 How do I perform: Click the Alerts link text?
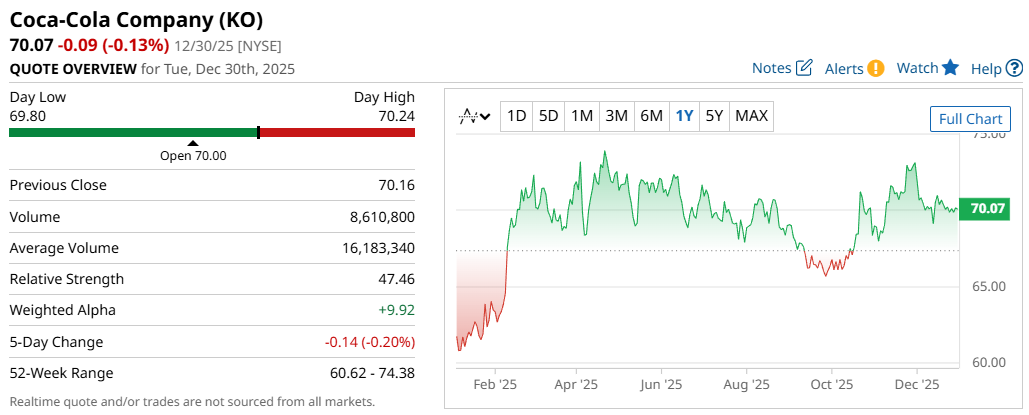pos(844,68)
